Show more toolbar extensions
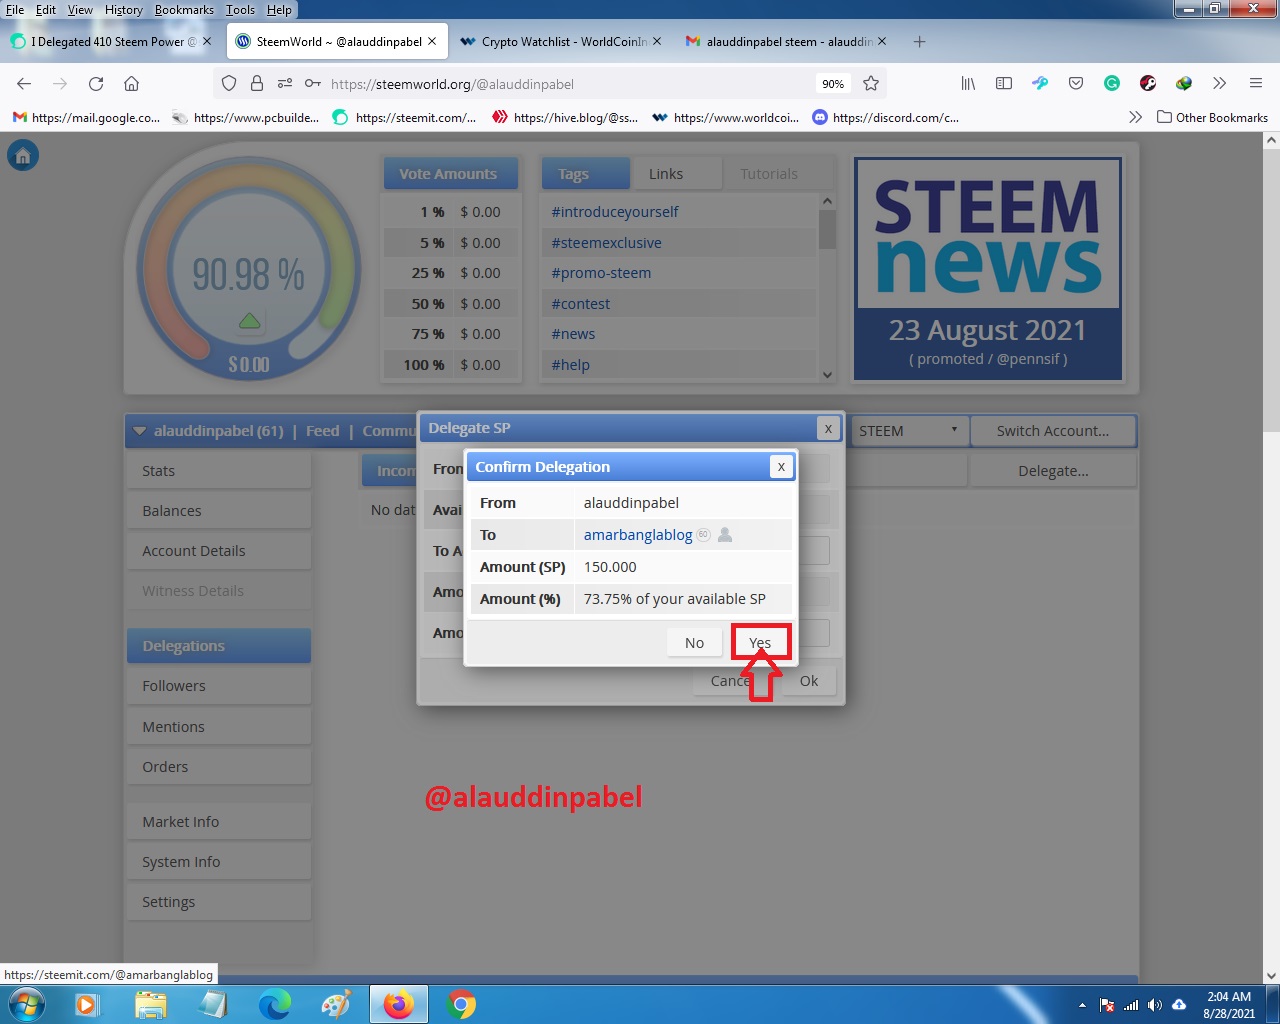This screenshot has width=1280, height=1024. (x=1219, y=84)
